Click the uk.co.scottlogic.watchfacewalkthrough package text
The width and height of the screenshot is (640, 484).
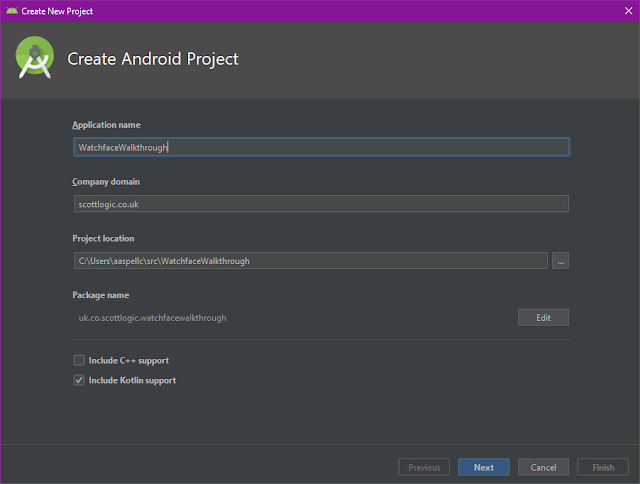152,318
